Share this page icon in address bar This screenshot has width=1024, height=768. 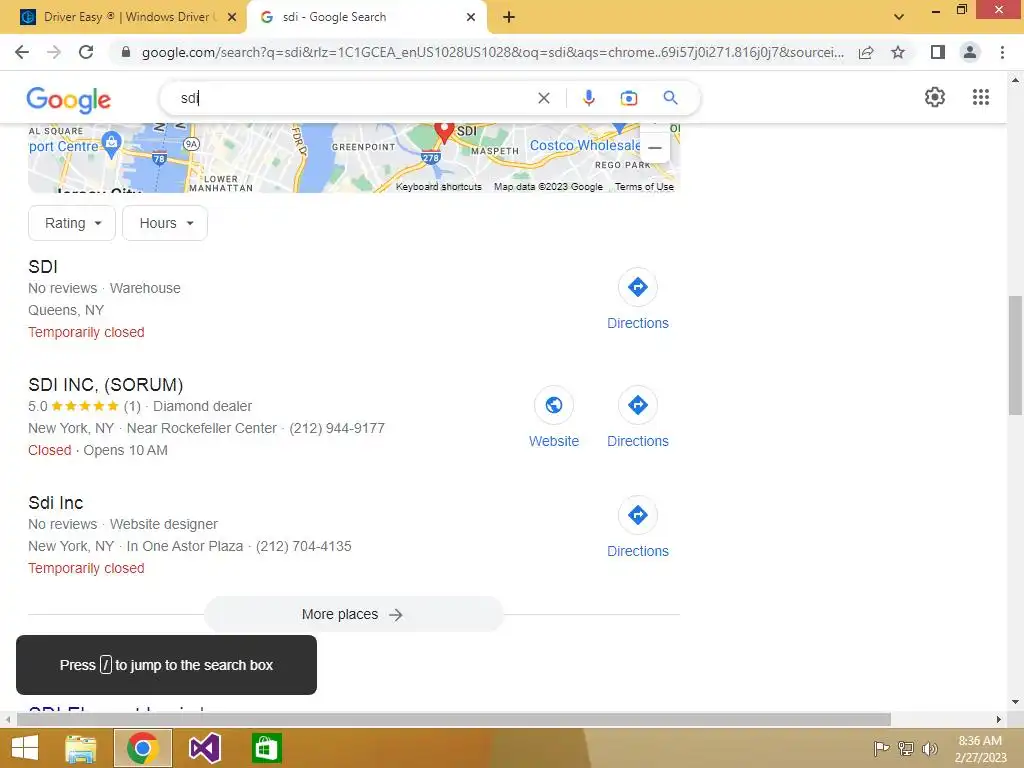coord(866,52)
